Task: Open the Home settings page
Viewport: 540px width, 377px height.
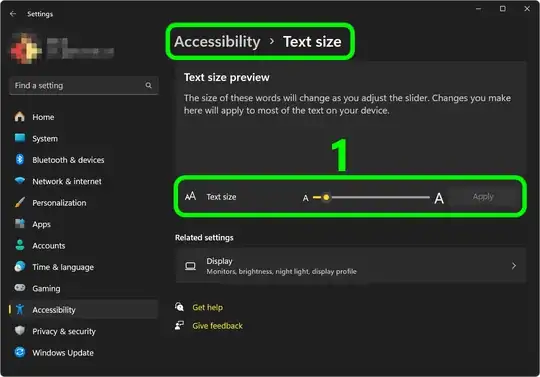Action: tap(43, 117)
